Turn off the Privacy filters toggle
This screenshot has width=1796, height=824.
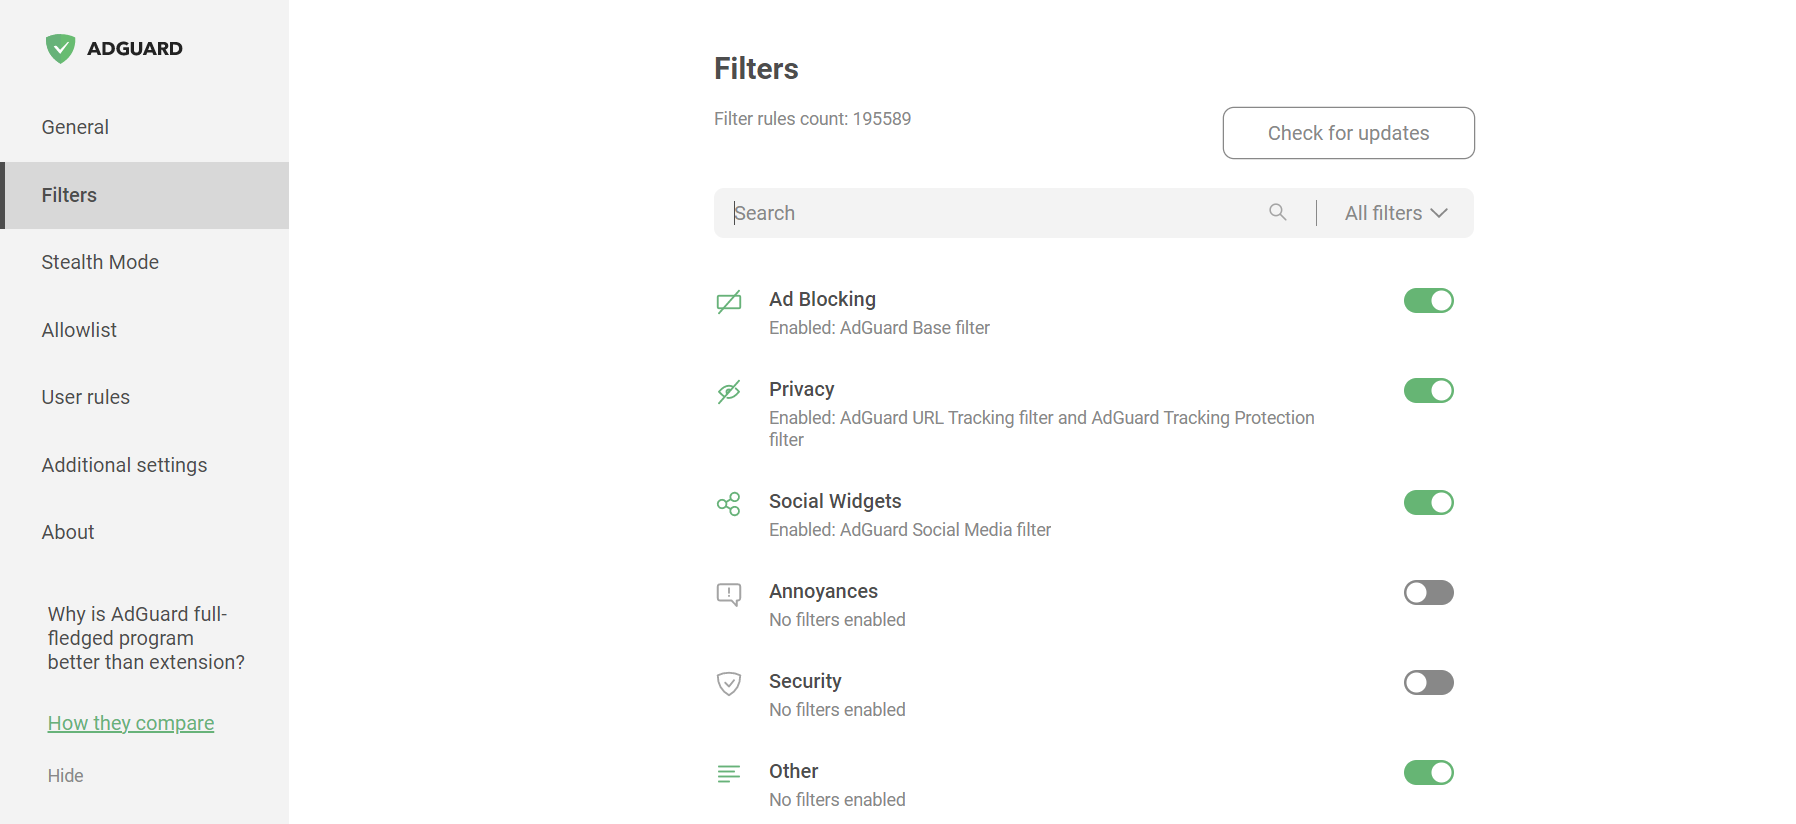pyautogui.click(x=1428, y=390)
